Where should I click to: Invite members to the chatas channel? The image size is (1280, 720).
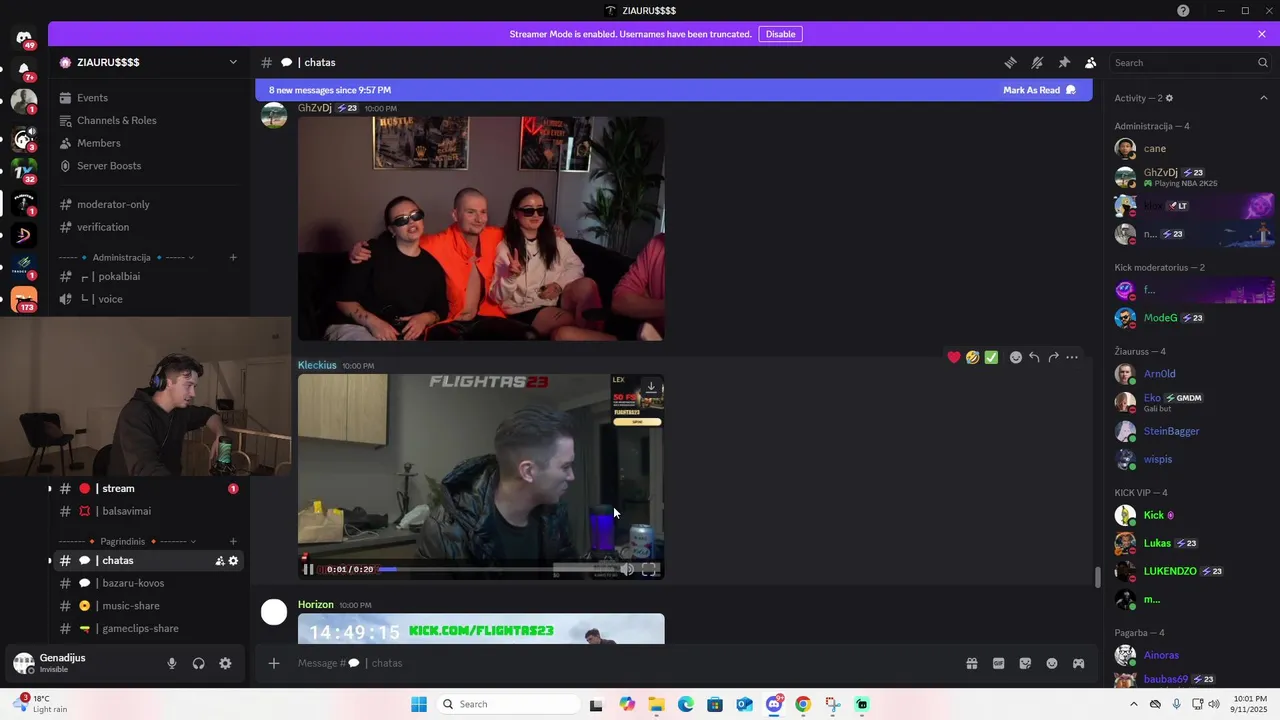point(219,561)
